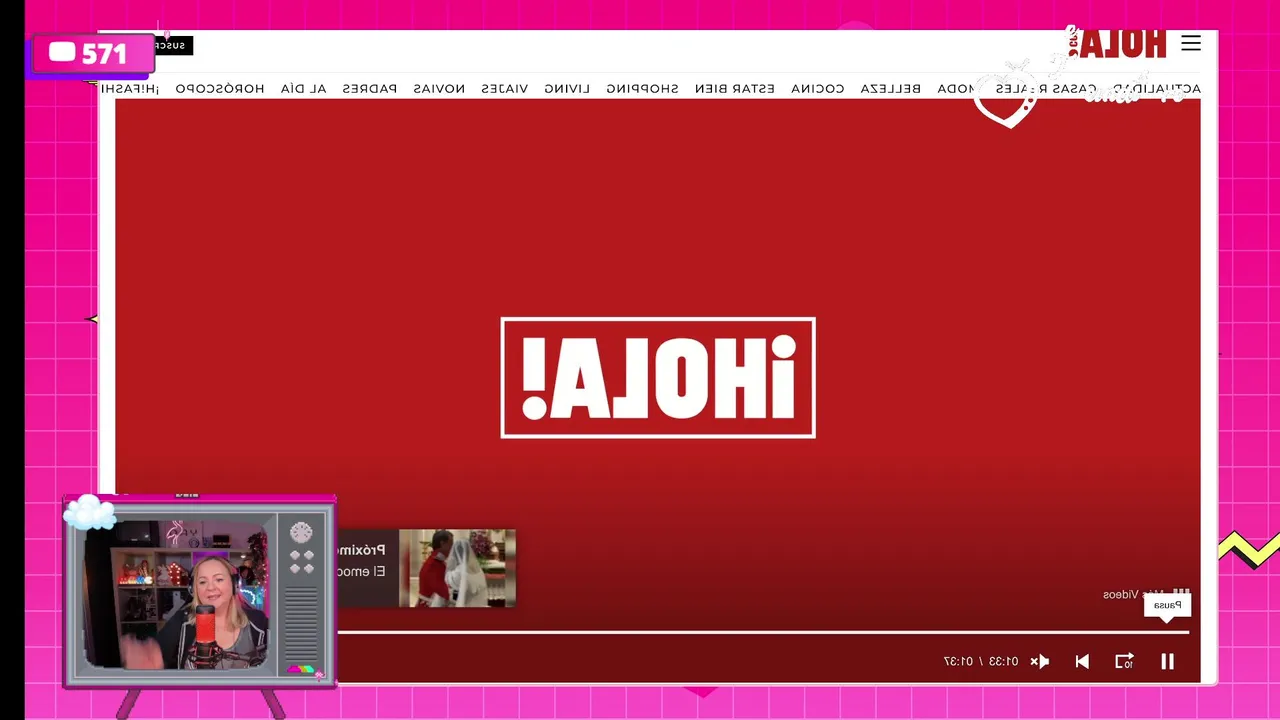This screenshot has width=1280, height=720.
Task: Click the replay 10 seconds icon
Action: tap(1124, 661)
